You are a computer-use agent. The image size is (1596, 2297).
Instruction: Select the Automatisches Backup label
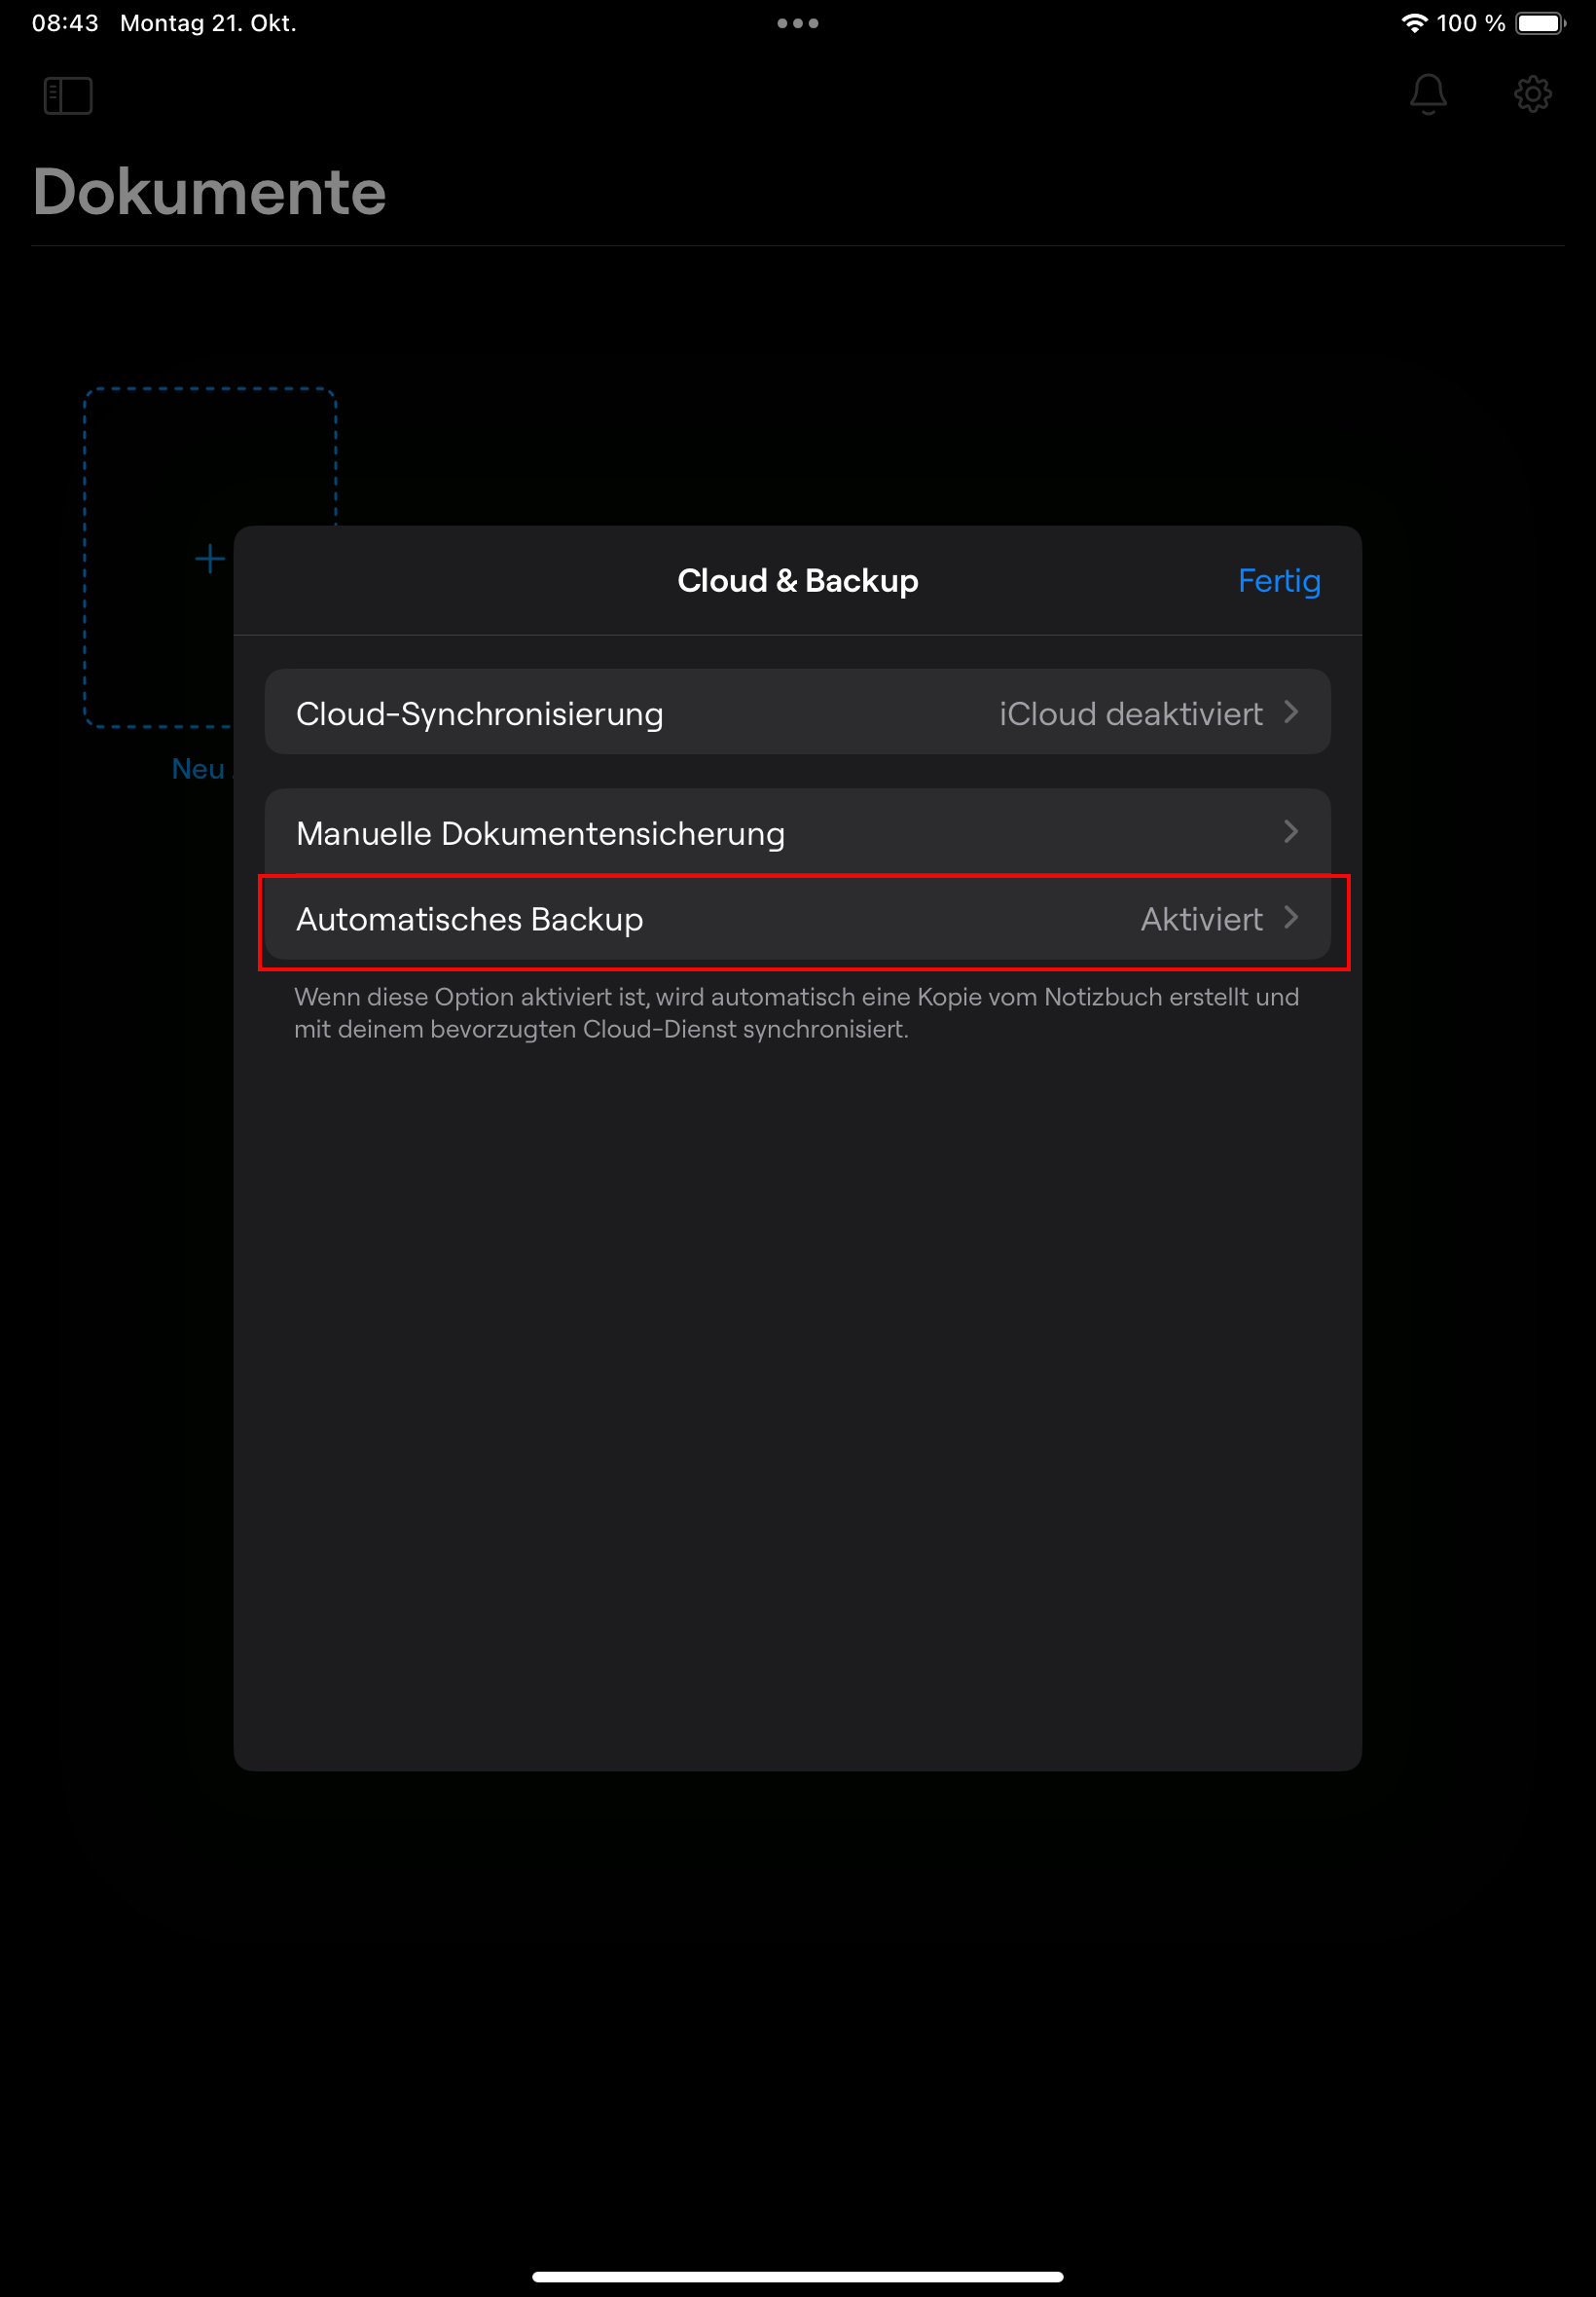tap(469, 919)
